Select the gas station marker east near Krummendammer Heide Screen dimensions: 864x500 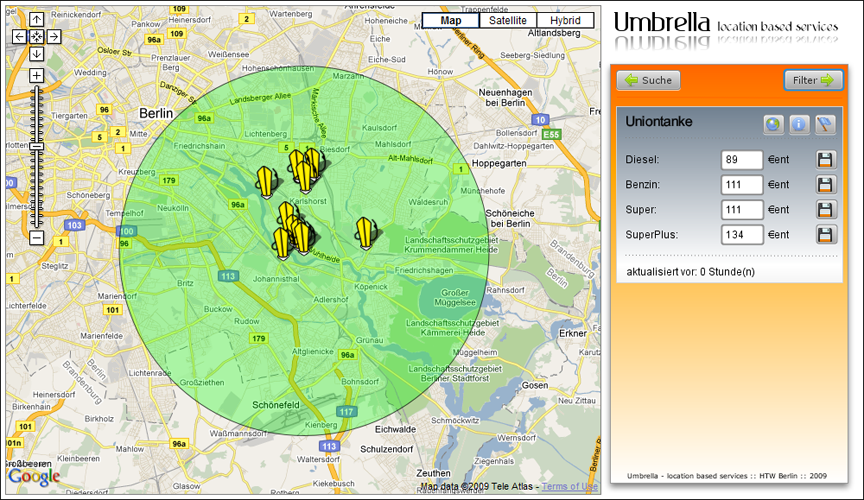(365, 233)
